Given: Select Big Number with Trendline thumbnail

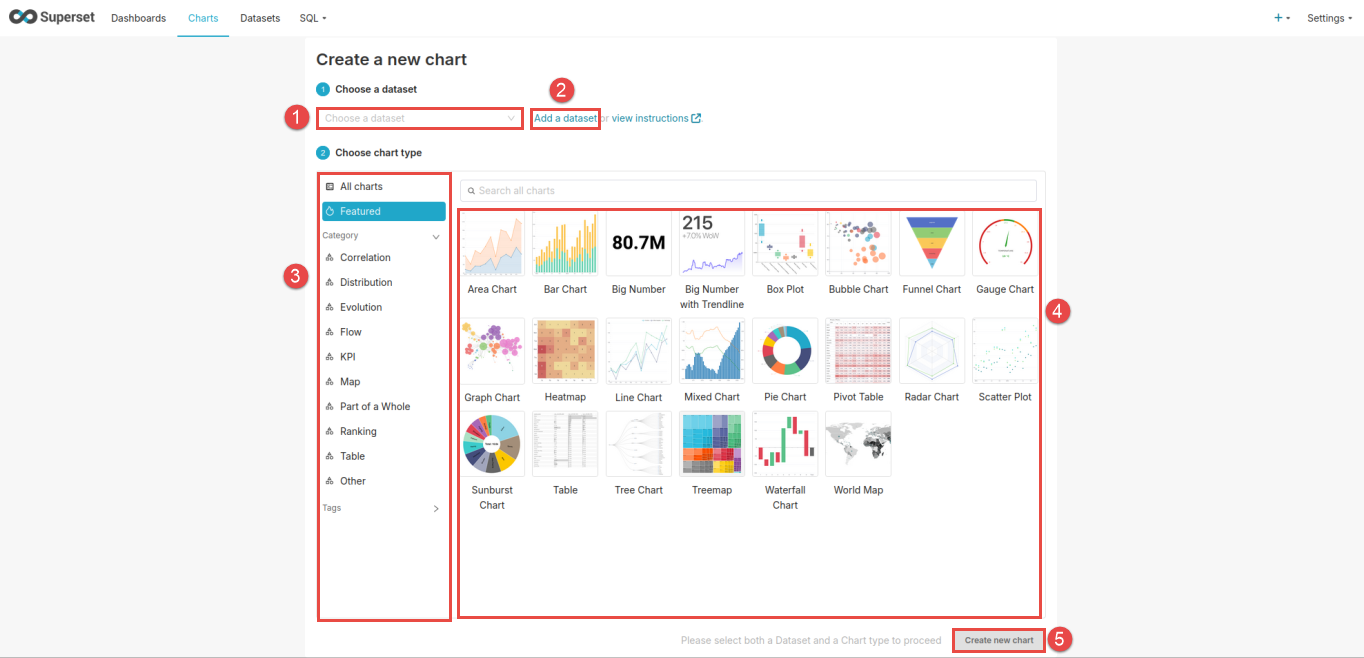Looking at the screenshot, I should (712, 243).
